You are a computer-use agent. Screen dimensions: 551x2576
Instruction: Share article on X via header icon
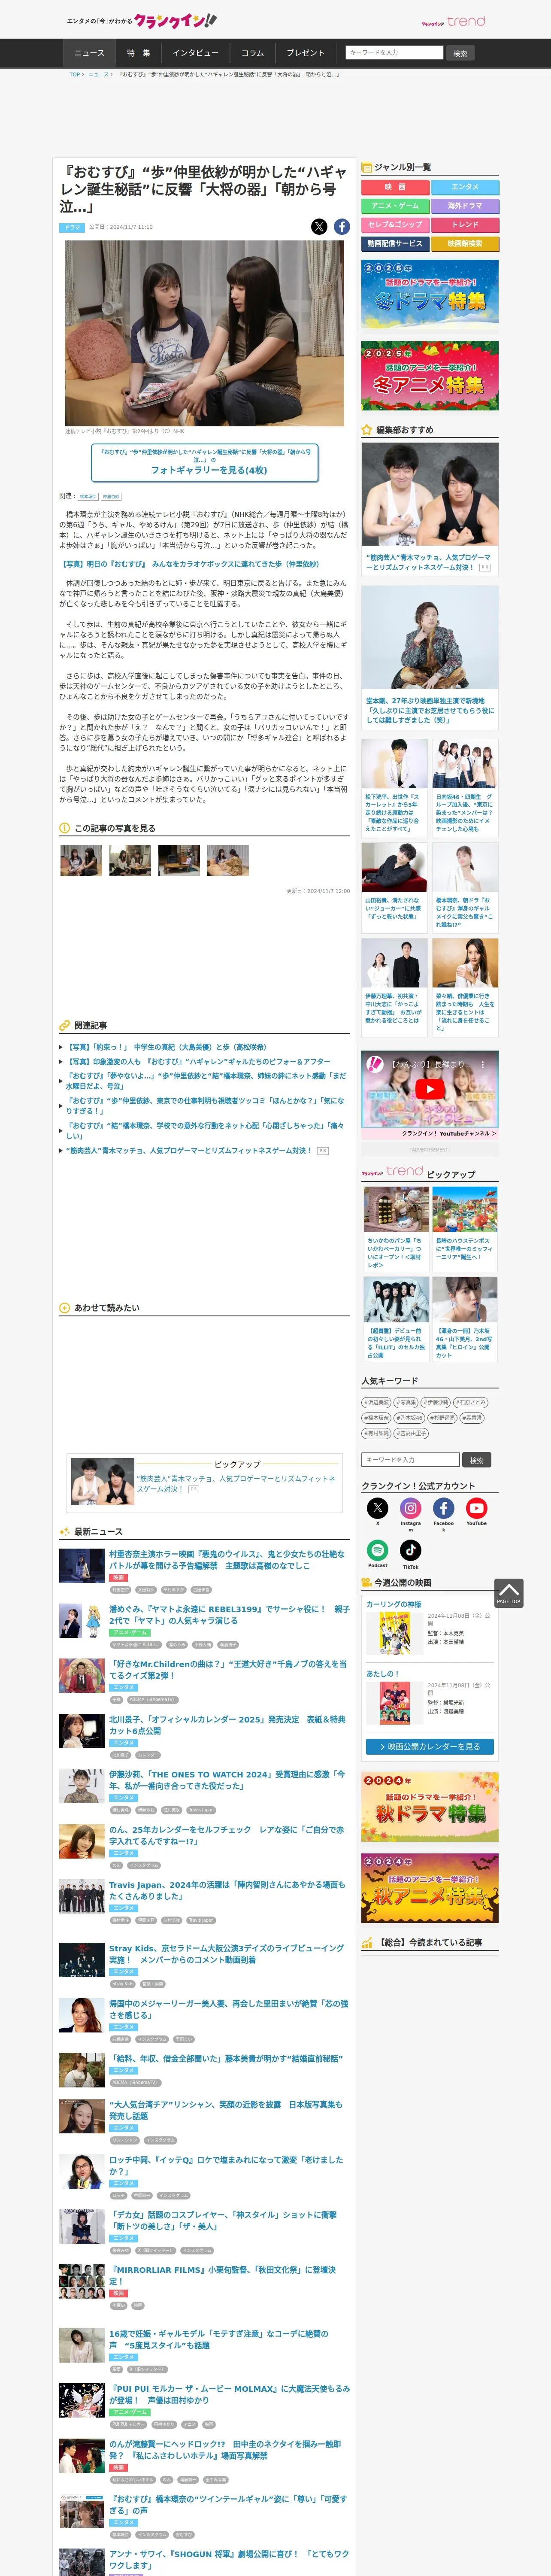click(x=319, y=227)
